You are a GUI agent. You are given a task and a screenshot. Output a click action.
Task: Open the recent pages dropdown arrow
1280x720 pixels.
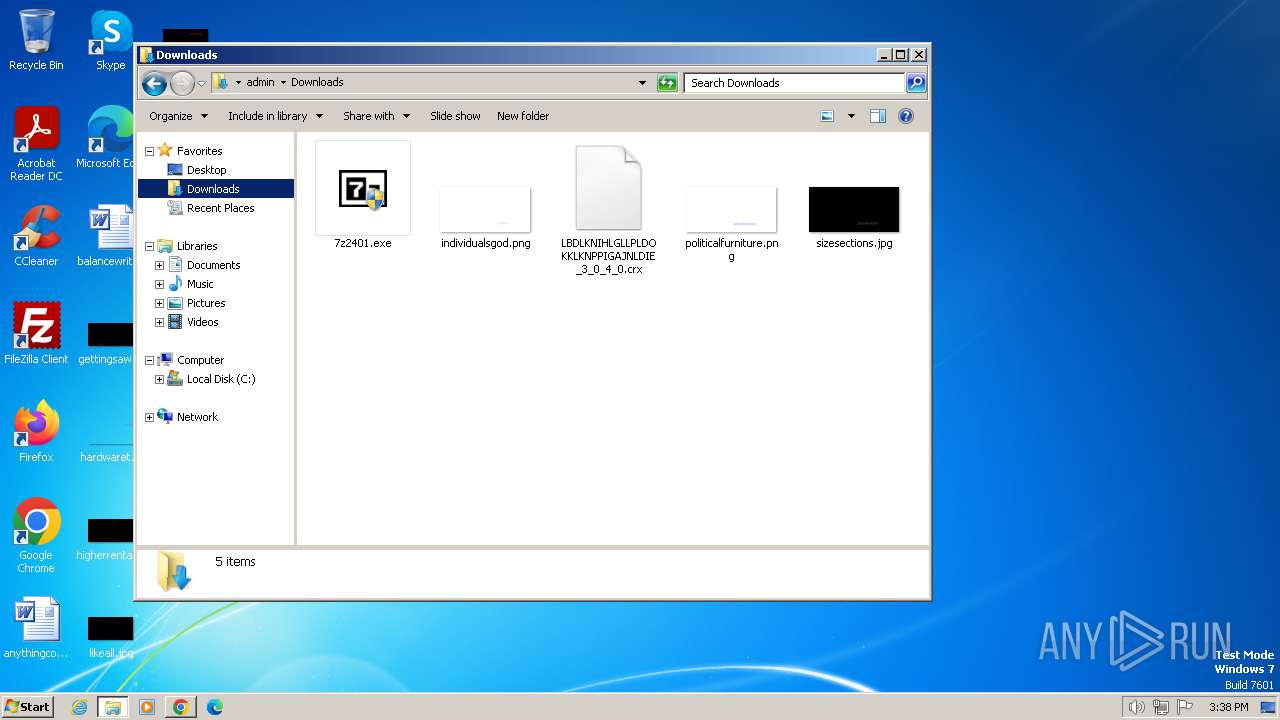point(201,83)
